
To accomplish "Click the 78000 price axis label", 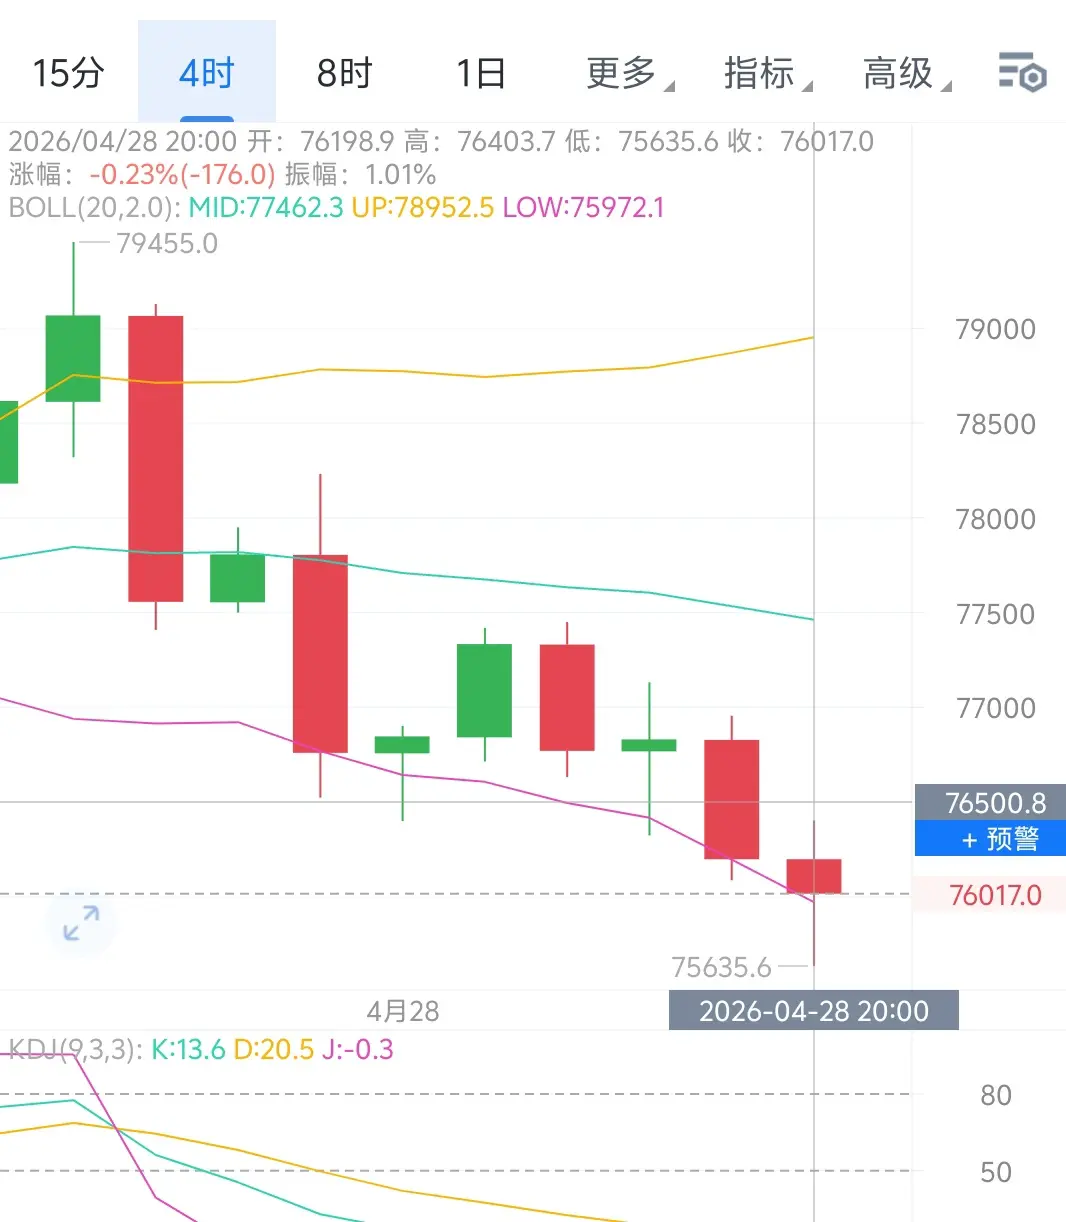I will (x=995, y=519).
